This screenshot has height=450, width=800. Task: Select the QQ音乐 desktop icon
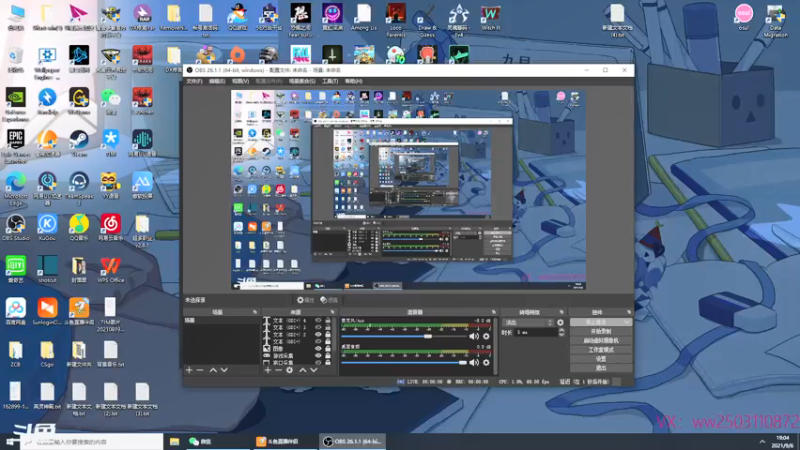tap(79, 227)
